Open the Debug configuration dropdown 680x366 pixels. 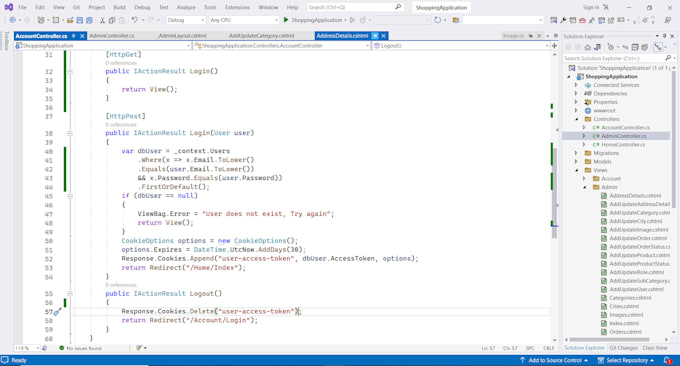pos(186,20)
